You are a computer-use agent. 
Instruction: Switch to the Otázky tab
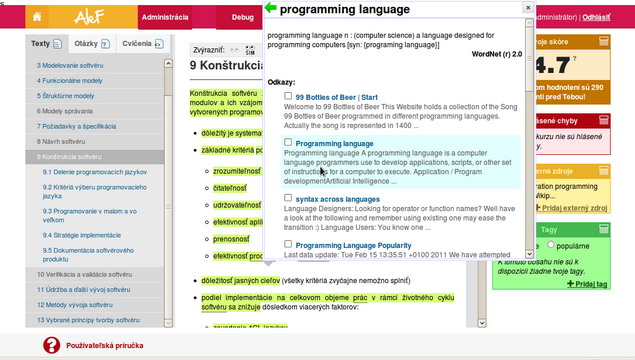coord(92,43)
